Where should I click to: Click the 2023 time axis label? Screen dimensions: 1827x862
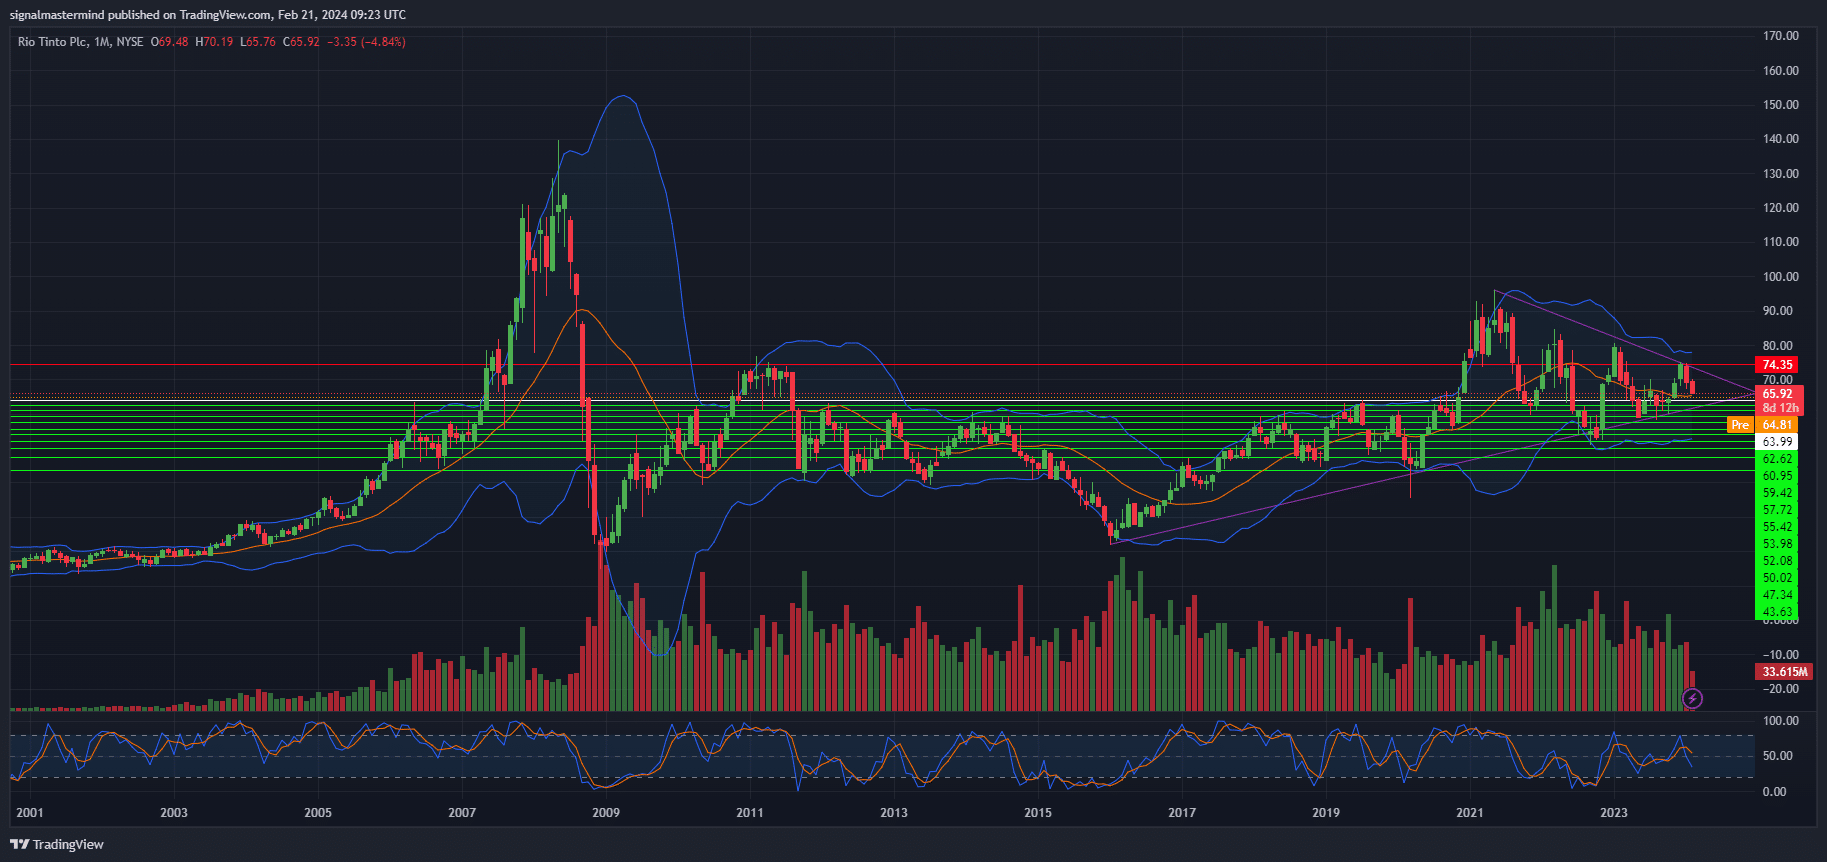[1614, 813]
